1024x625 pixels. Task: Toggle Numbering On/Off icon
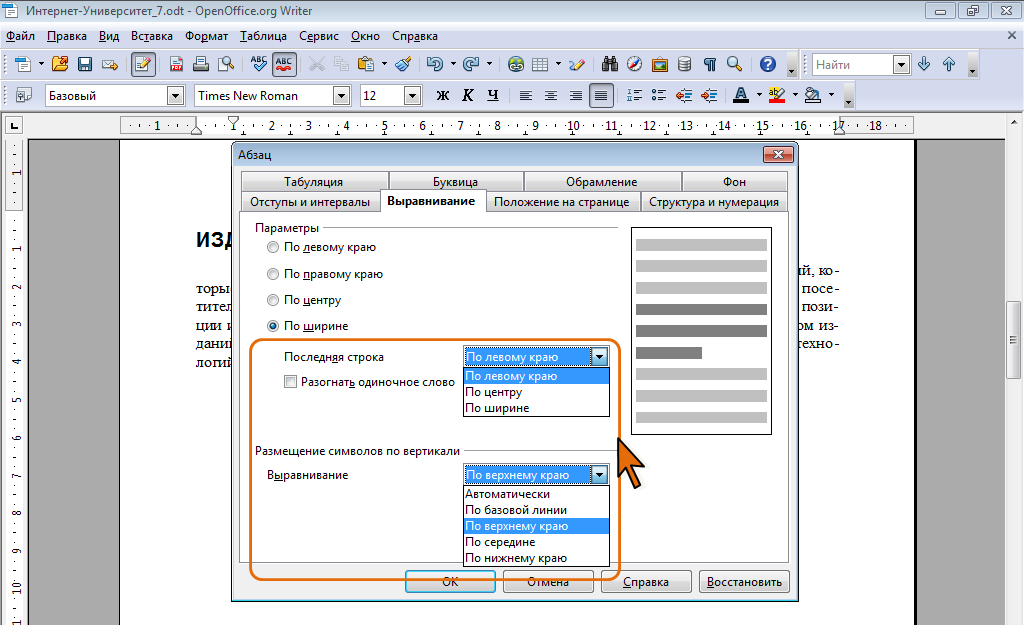(x=634, y=96)
